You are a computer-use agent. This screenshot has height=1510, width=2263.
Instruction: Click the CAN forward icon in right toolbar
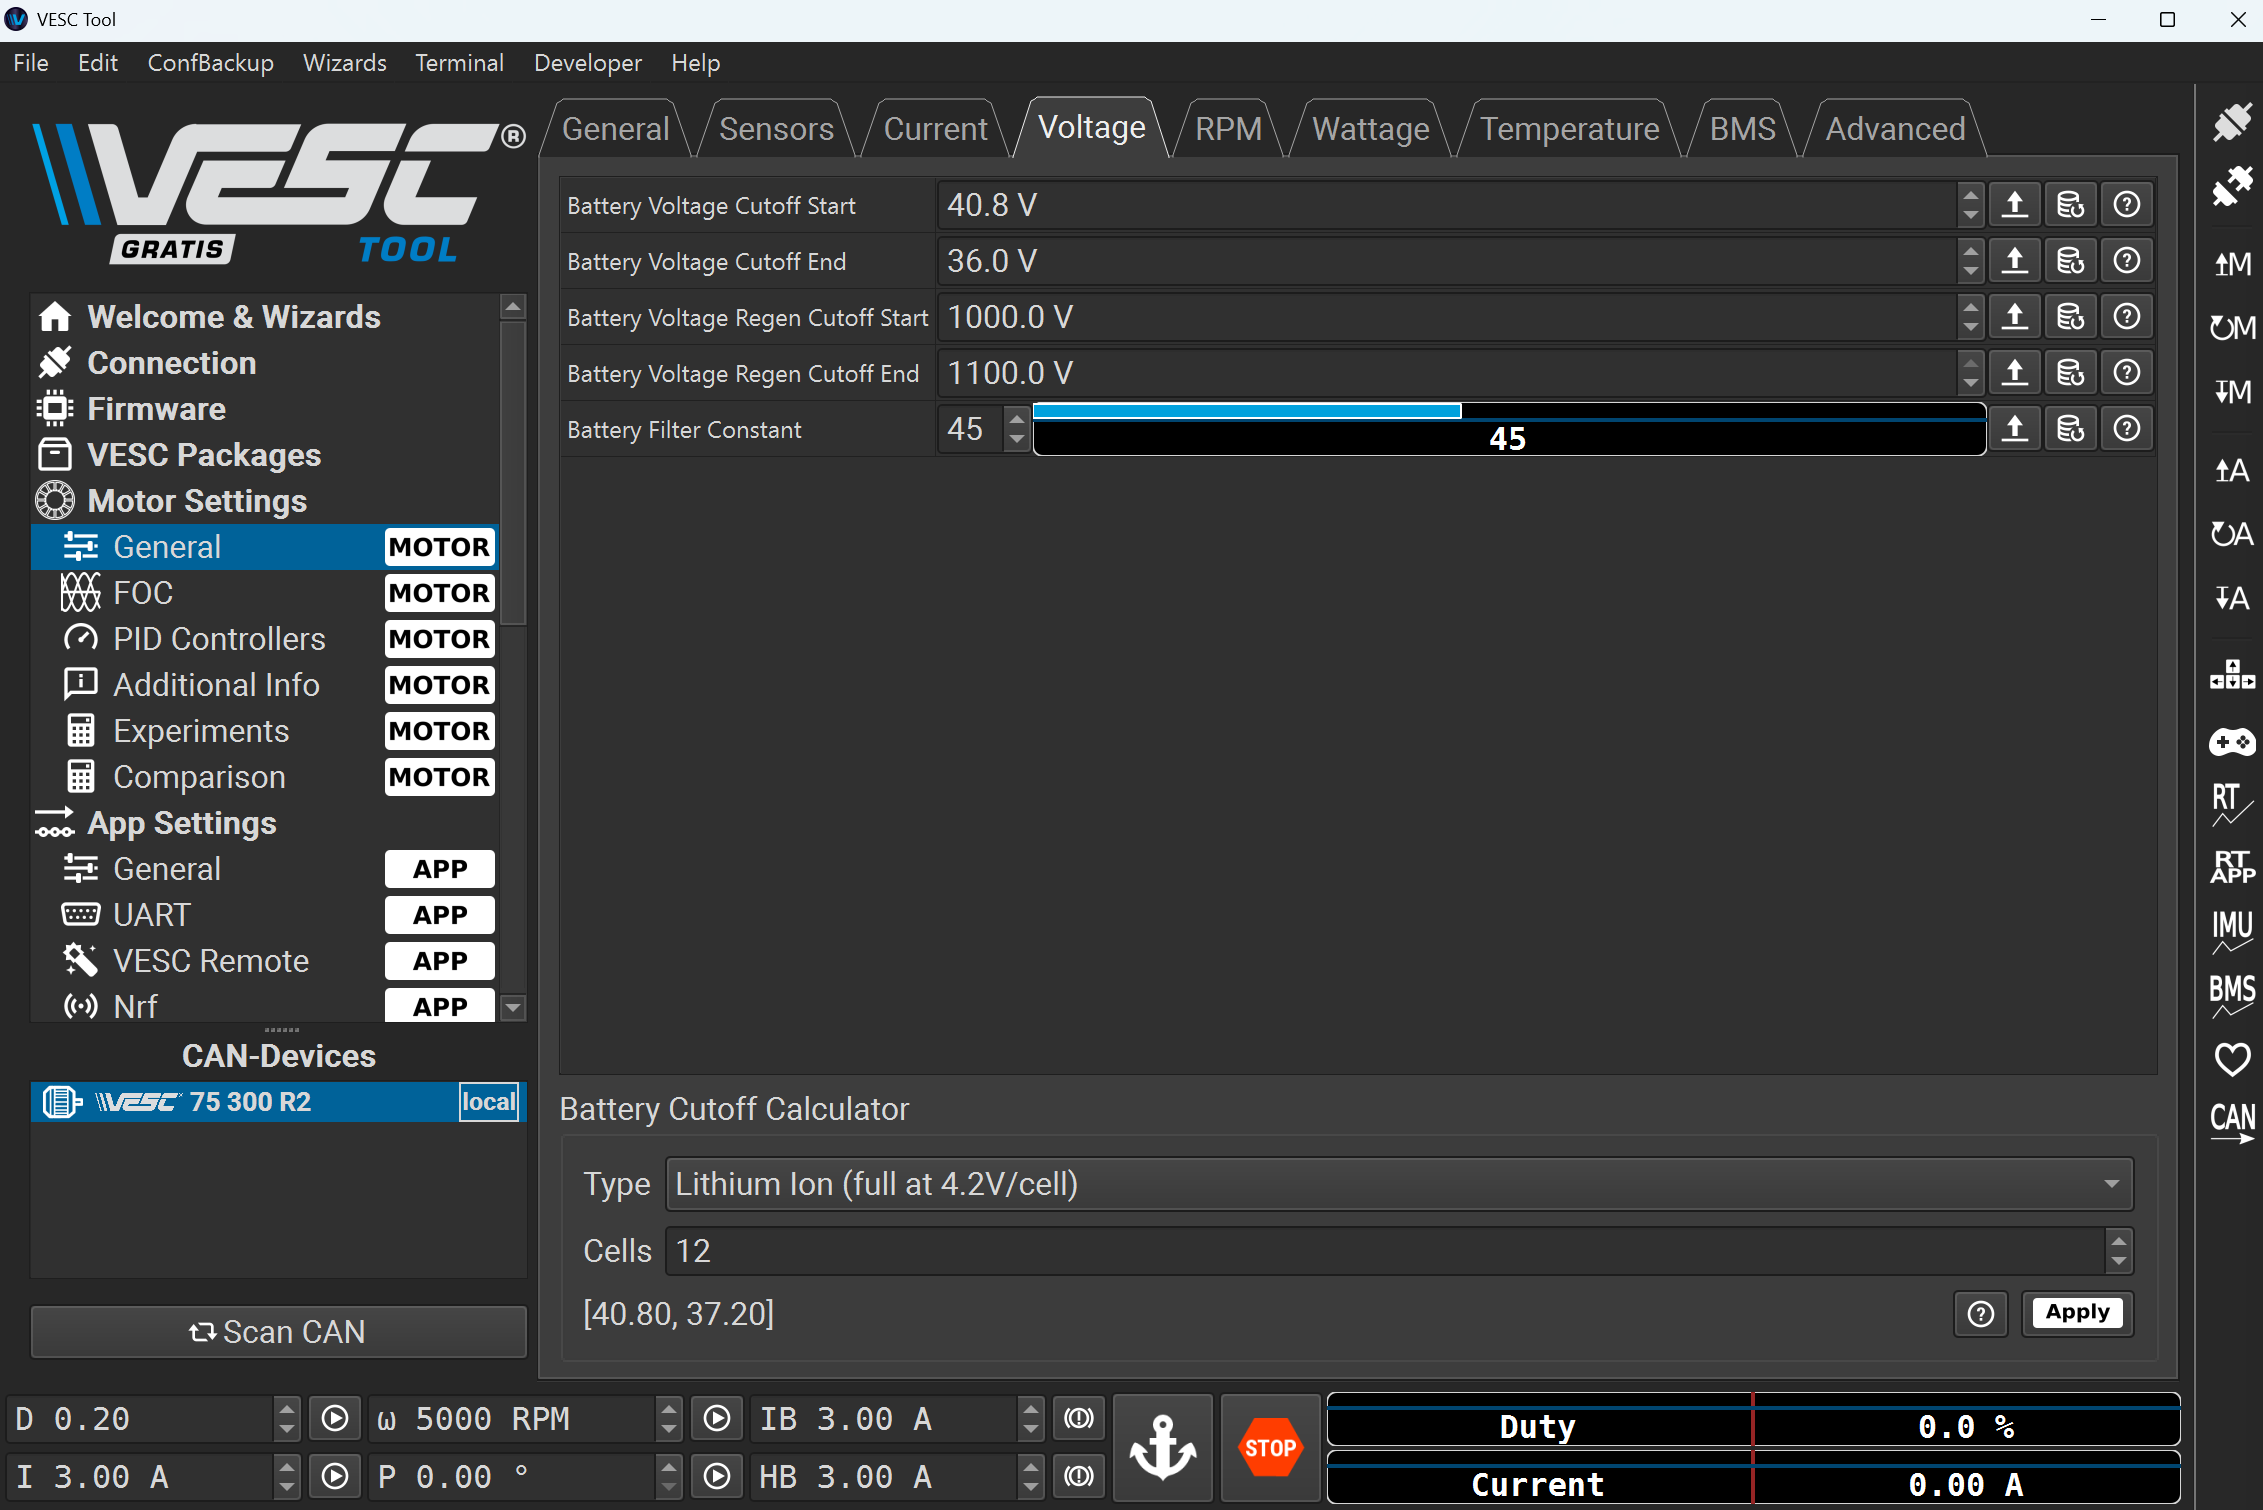tap(2231, 1122)
